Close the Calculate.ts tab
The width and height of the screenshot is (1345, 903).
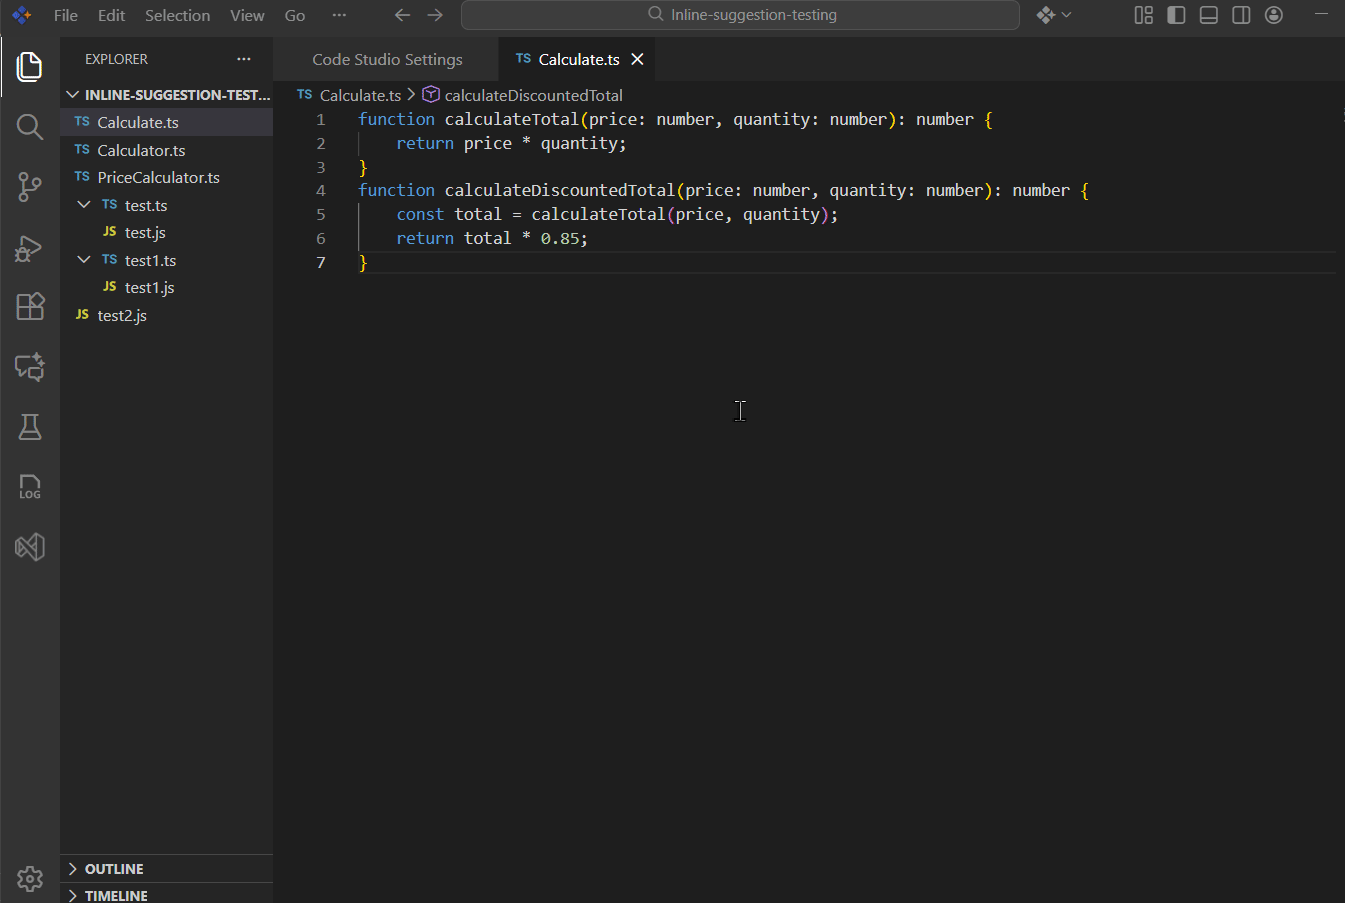click(637, 60)
